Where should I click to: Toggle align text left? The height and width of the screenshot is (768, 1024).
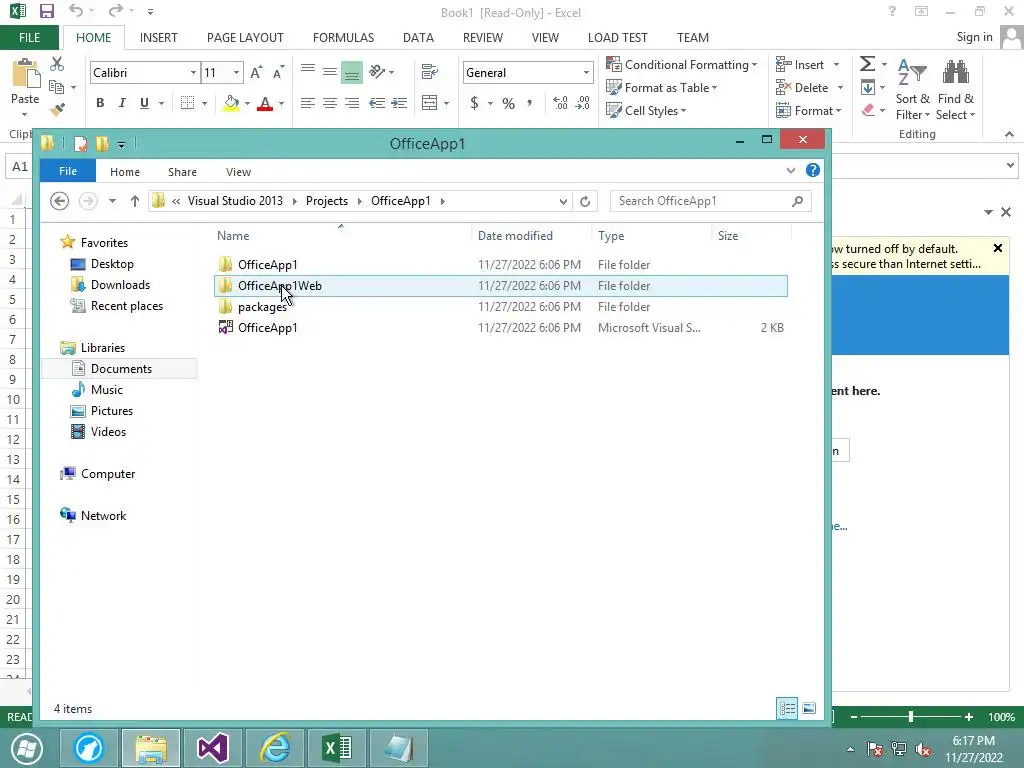click(308, 103)
